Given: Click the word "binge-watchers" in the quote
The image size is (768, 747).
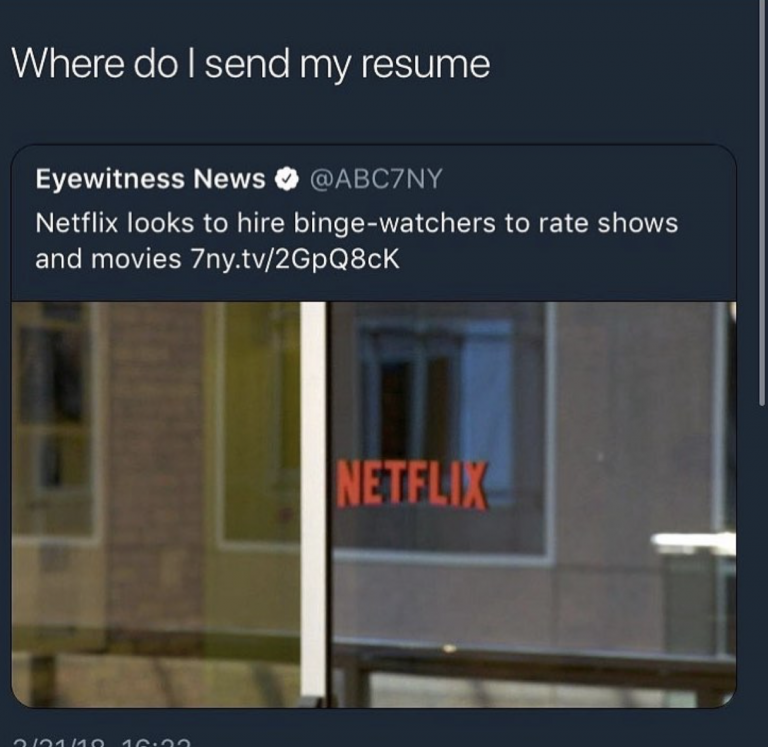Looking at the screenshot, I should (395, 223).
